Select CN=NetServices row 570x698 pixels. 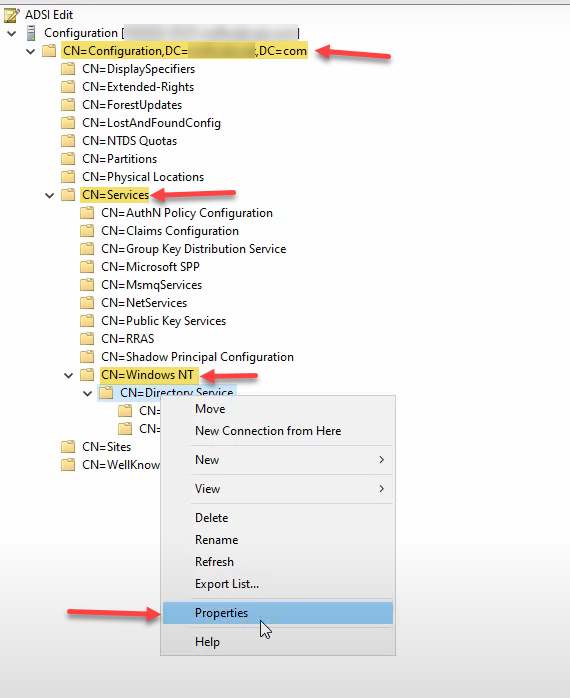[144, 303]
